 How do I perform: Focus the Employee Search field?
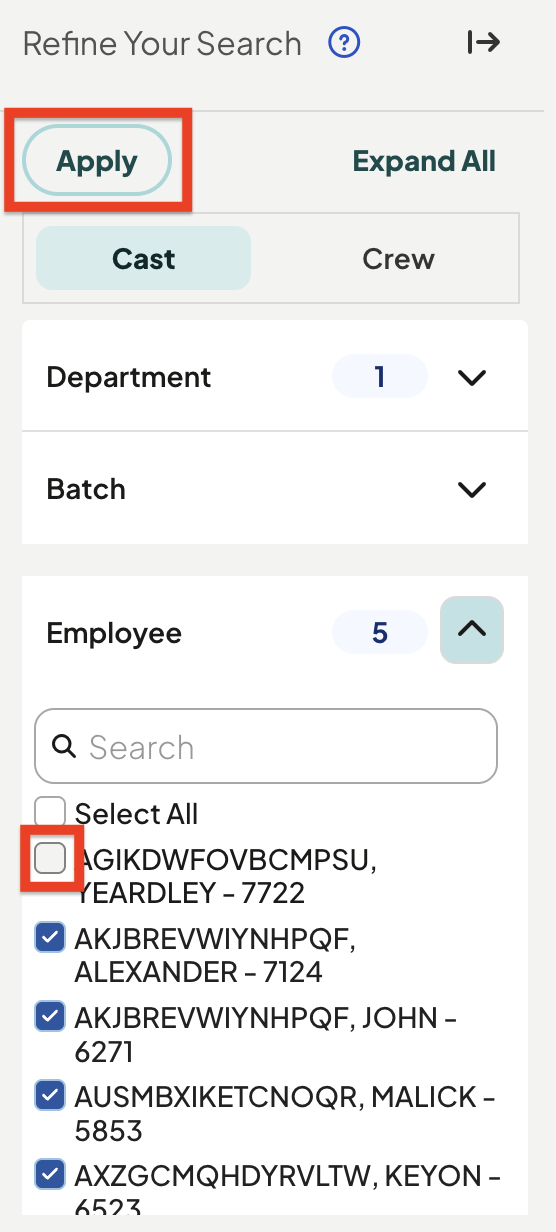(266, 746)
